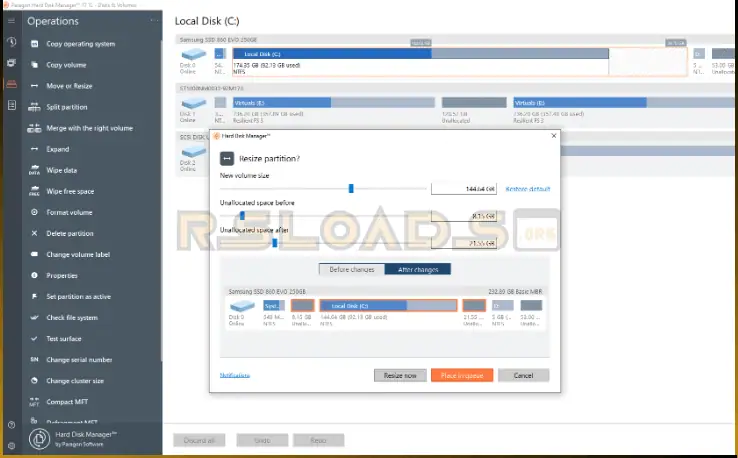The image size is (738, 458).
Task: Cancel the Resize partition dialog
Action: click(x=523, y=375)
